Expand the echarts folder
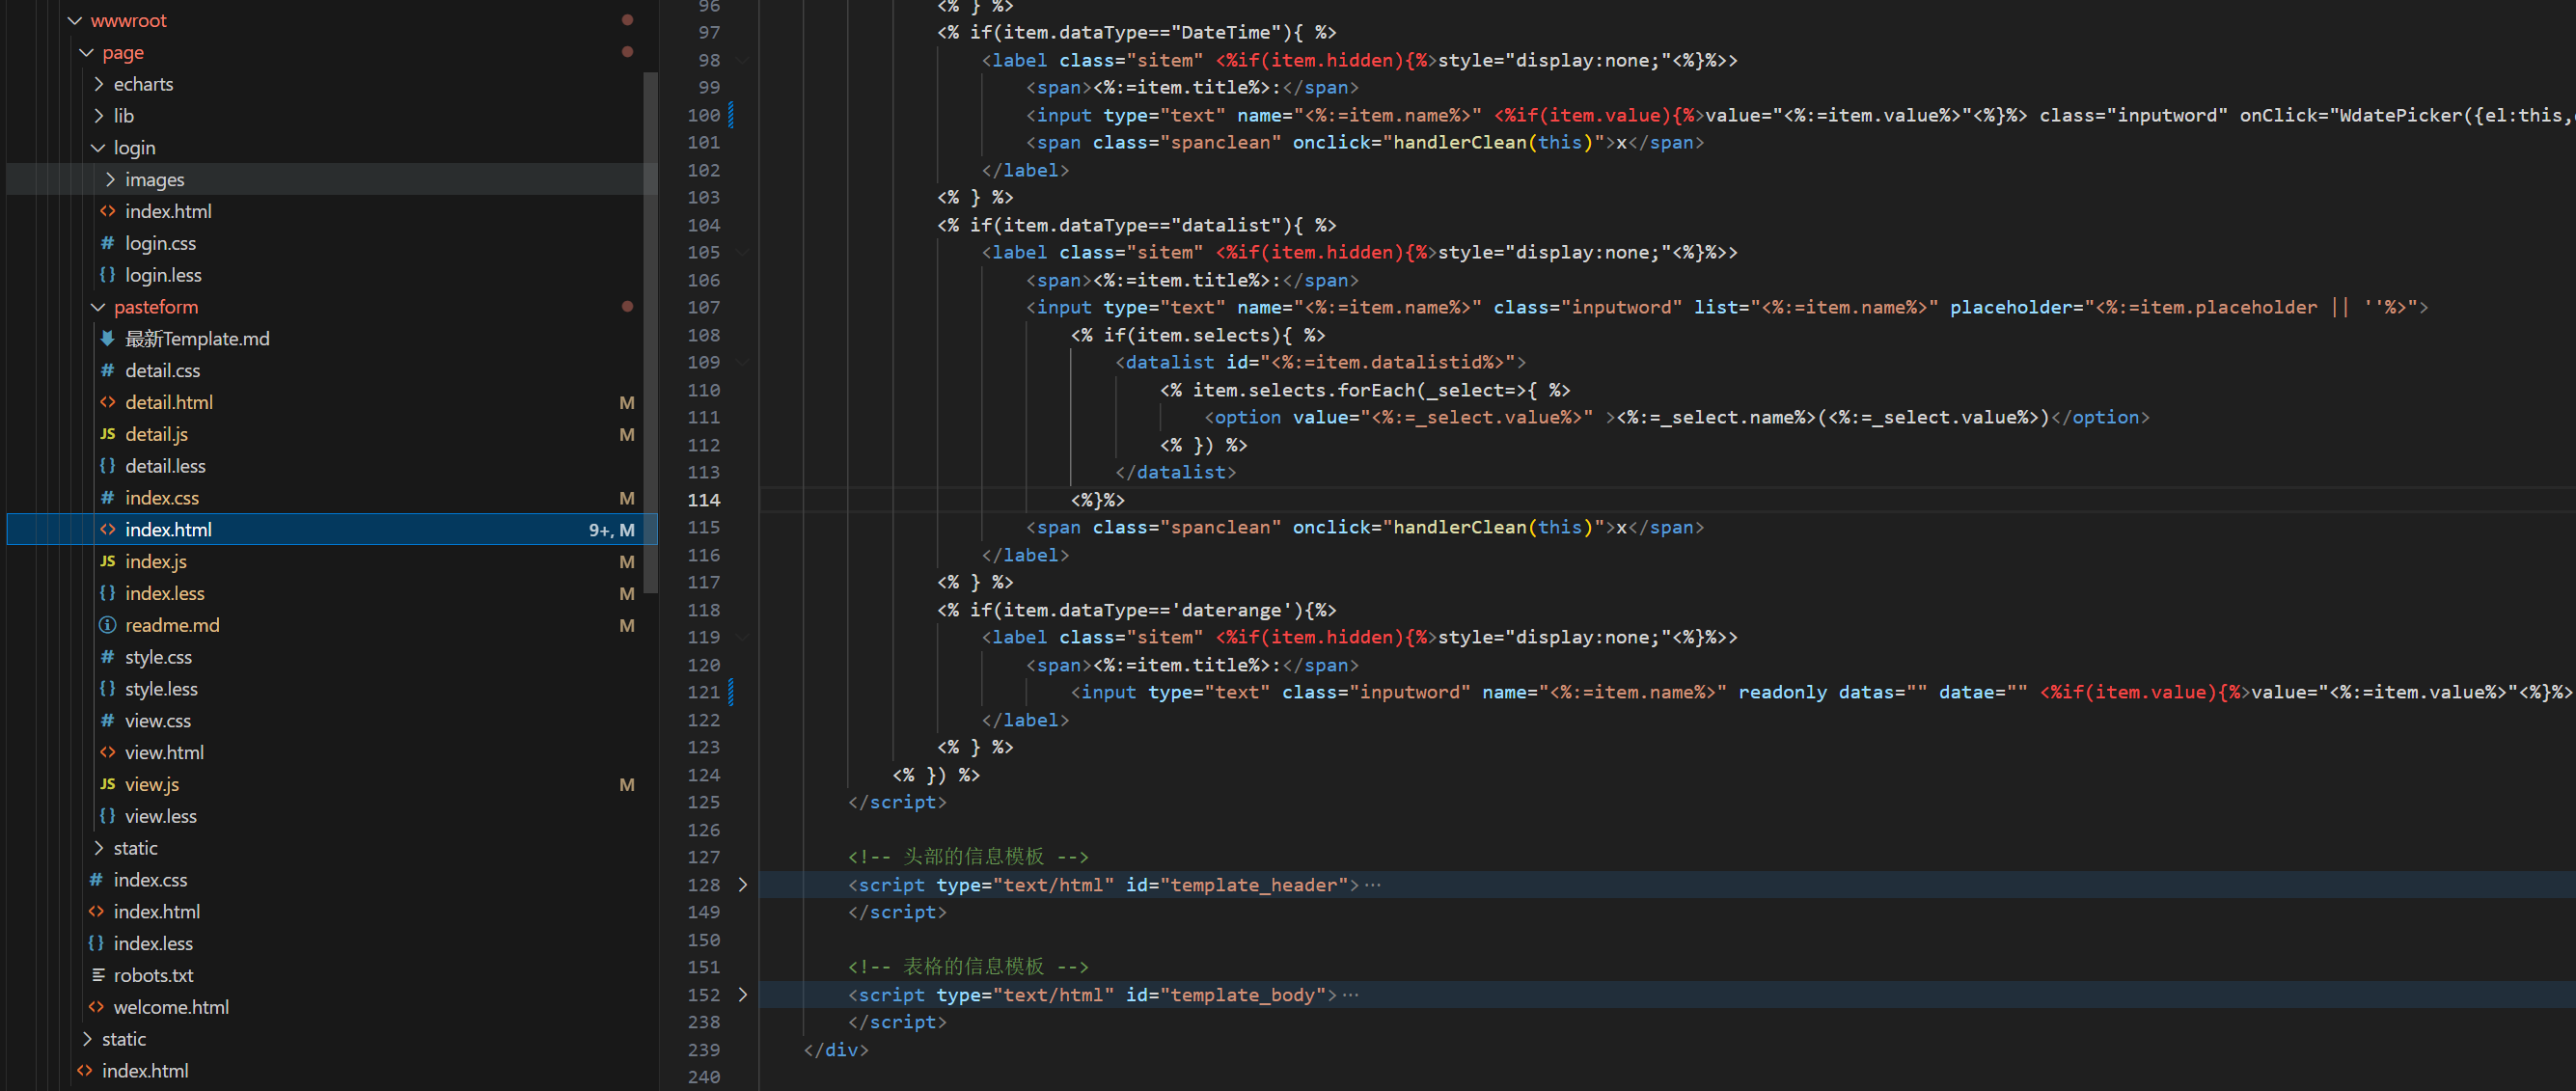 98,84
